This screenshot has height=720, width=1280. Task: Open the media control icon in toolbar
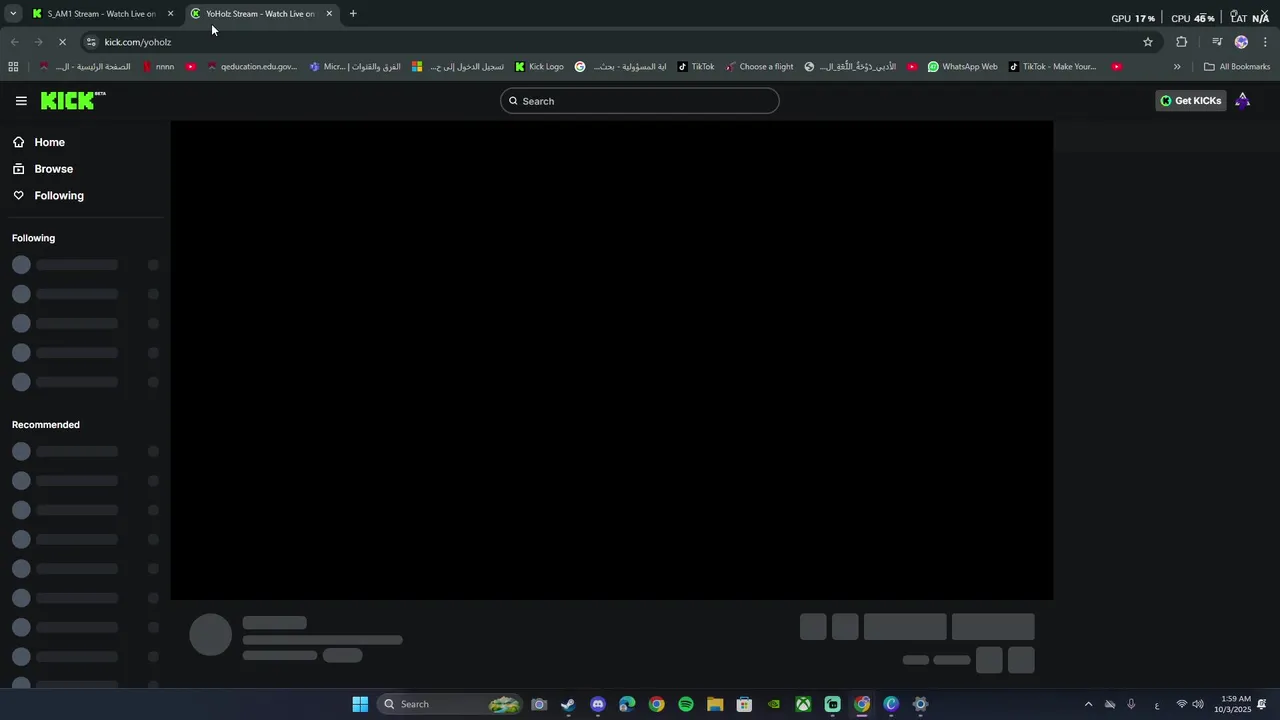tap(1217, 42)
